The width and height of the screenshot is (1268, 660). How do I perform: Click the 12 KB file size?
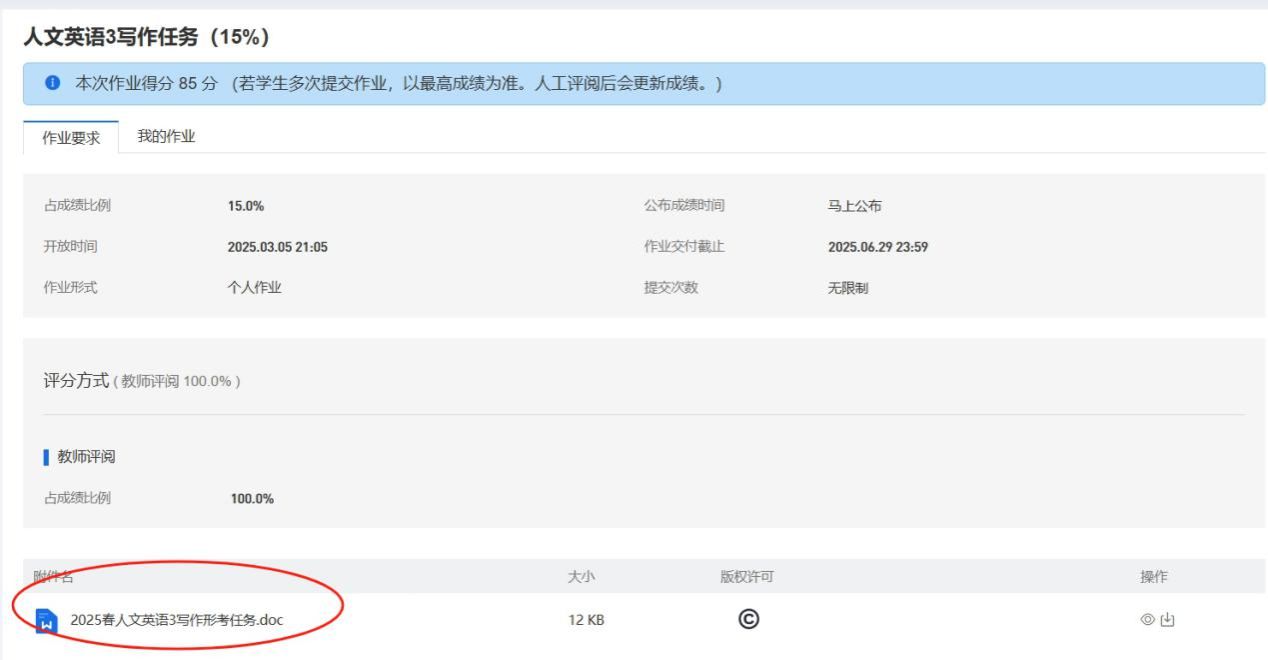click(586, 620)
